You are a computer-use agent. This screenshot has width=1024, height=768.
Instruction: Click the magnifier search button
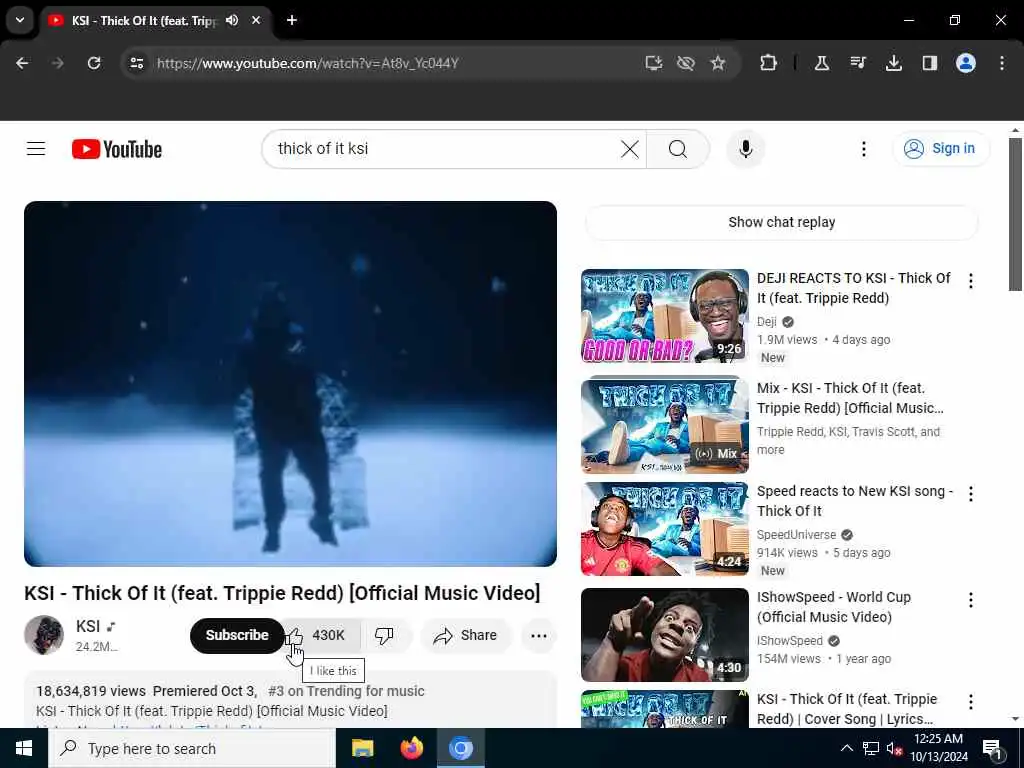(677, 149)
